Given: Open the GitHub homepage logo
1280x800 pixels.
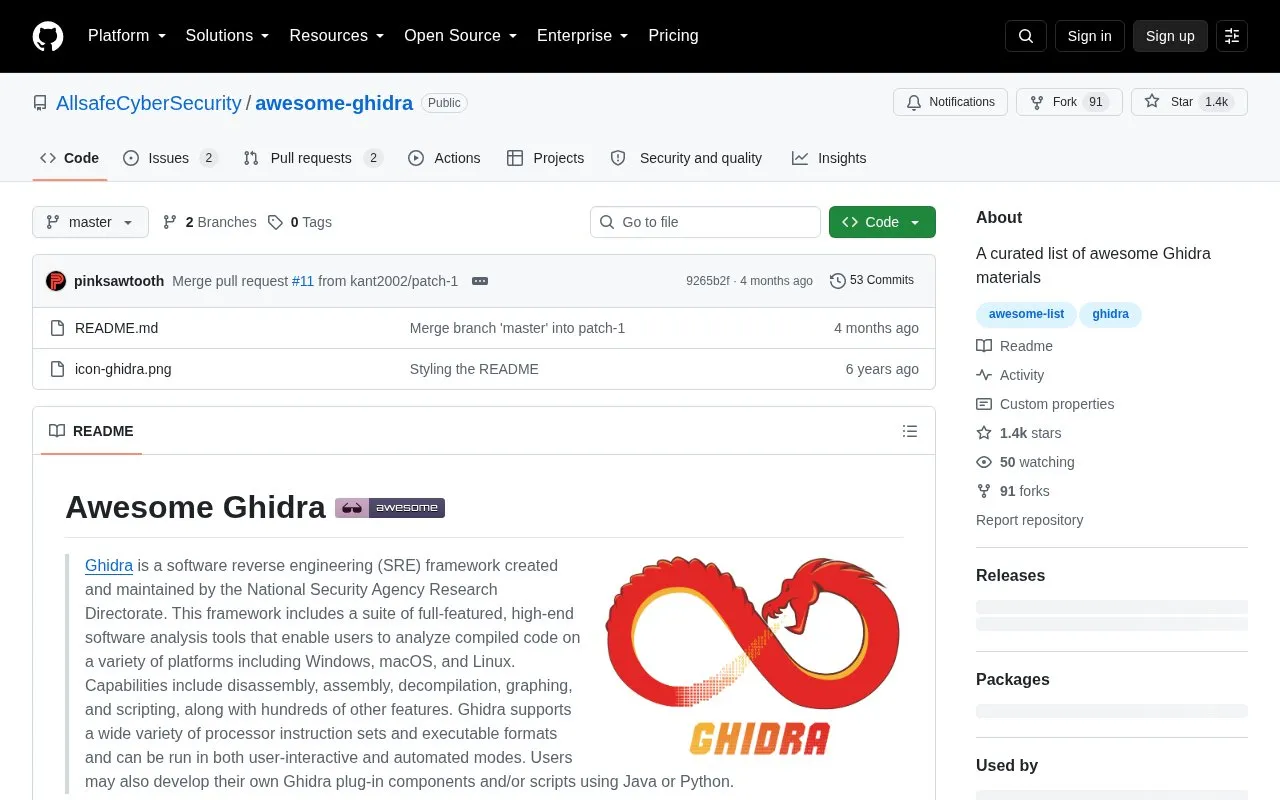Looking at the screenshot, I should 48,36.
